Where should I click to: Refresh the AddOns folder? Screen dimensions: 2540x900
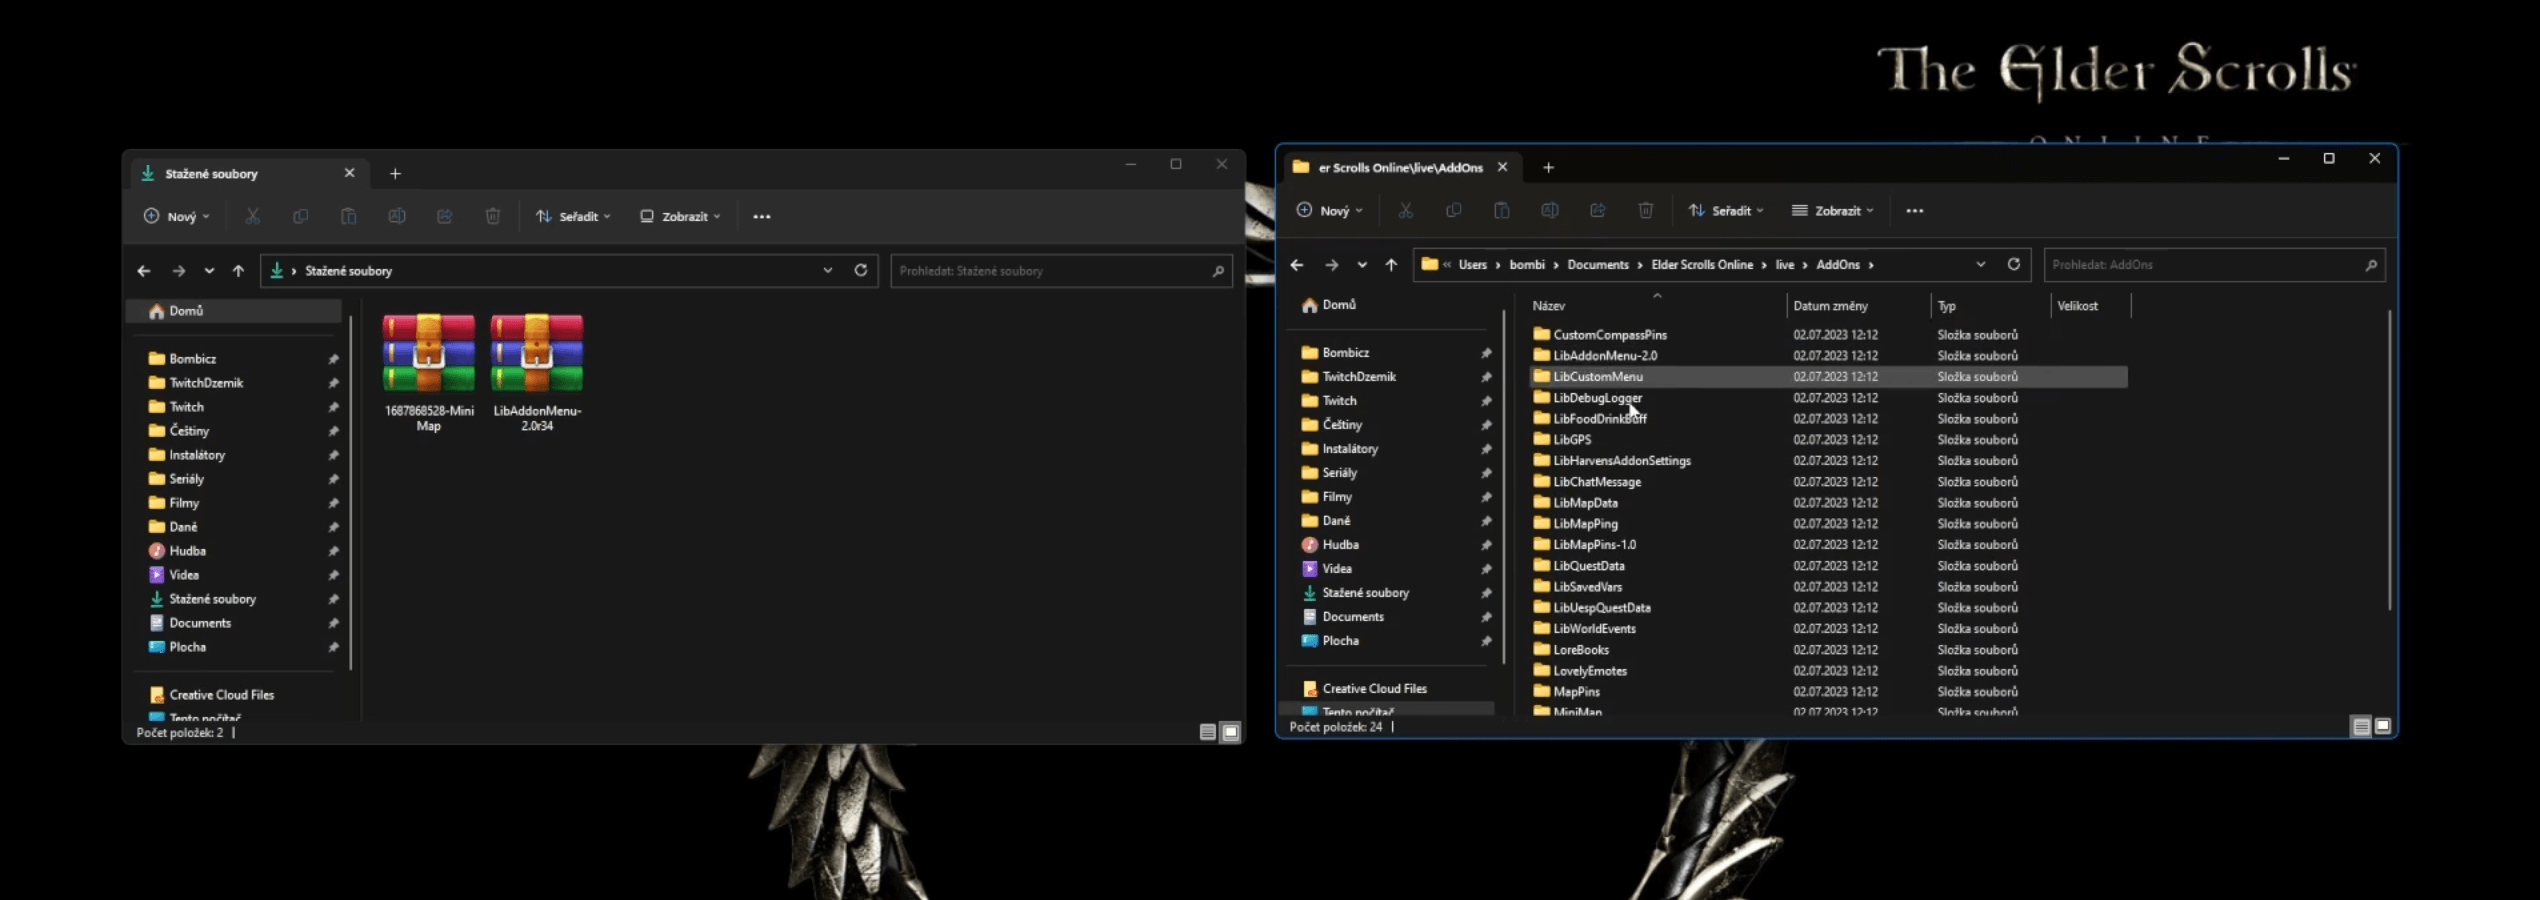pyautogui.click(x=2014, y=264)
